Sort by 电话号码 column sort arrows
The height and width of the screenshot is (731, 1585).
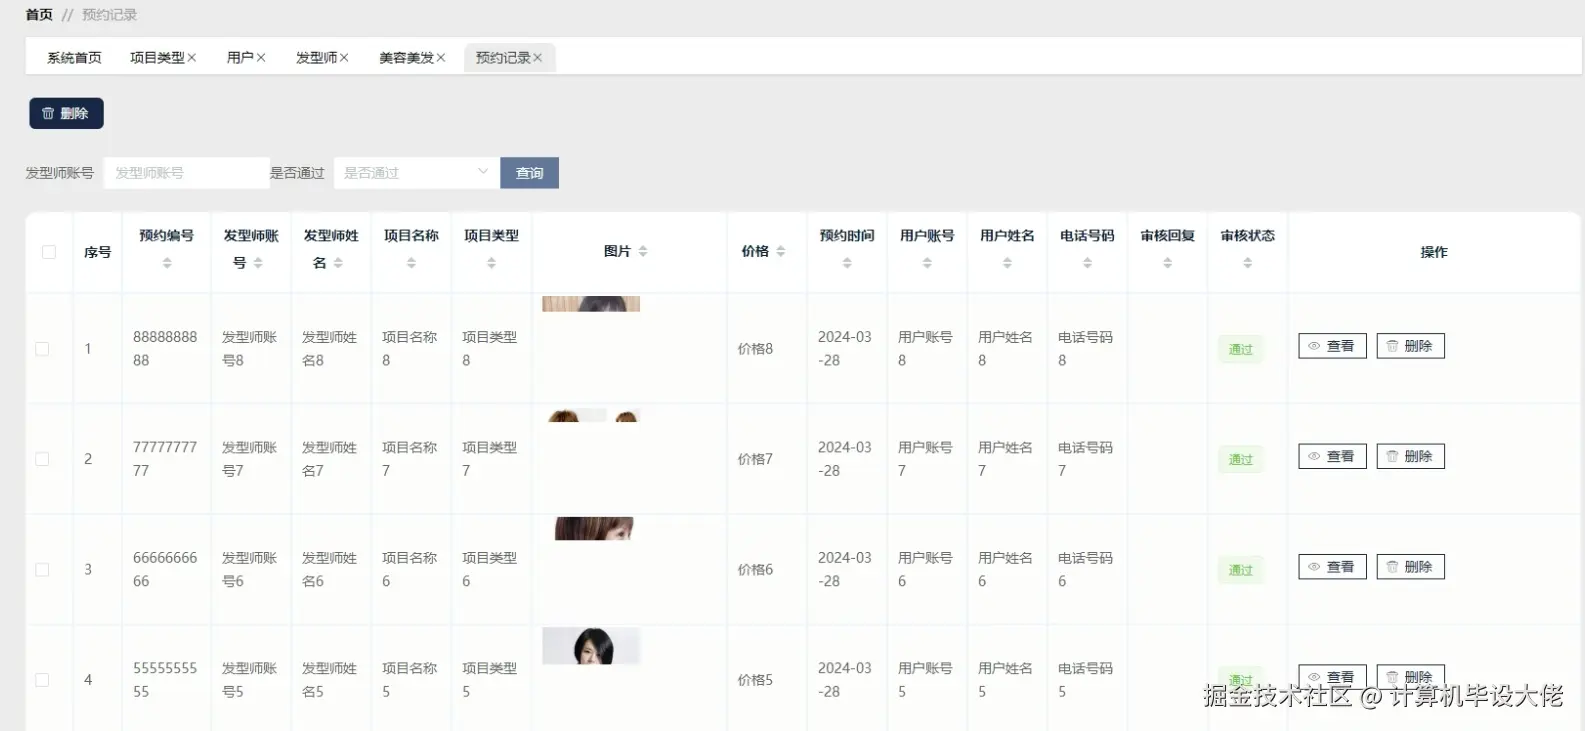(x=1087, y=263)
